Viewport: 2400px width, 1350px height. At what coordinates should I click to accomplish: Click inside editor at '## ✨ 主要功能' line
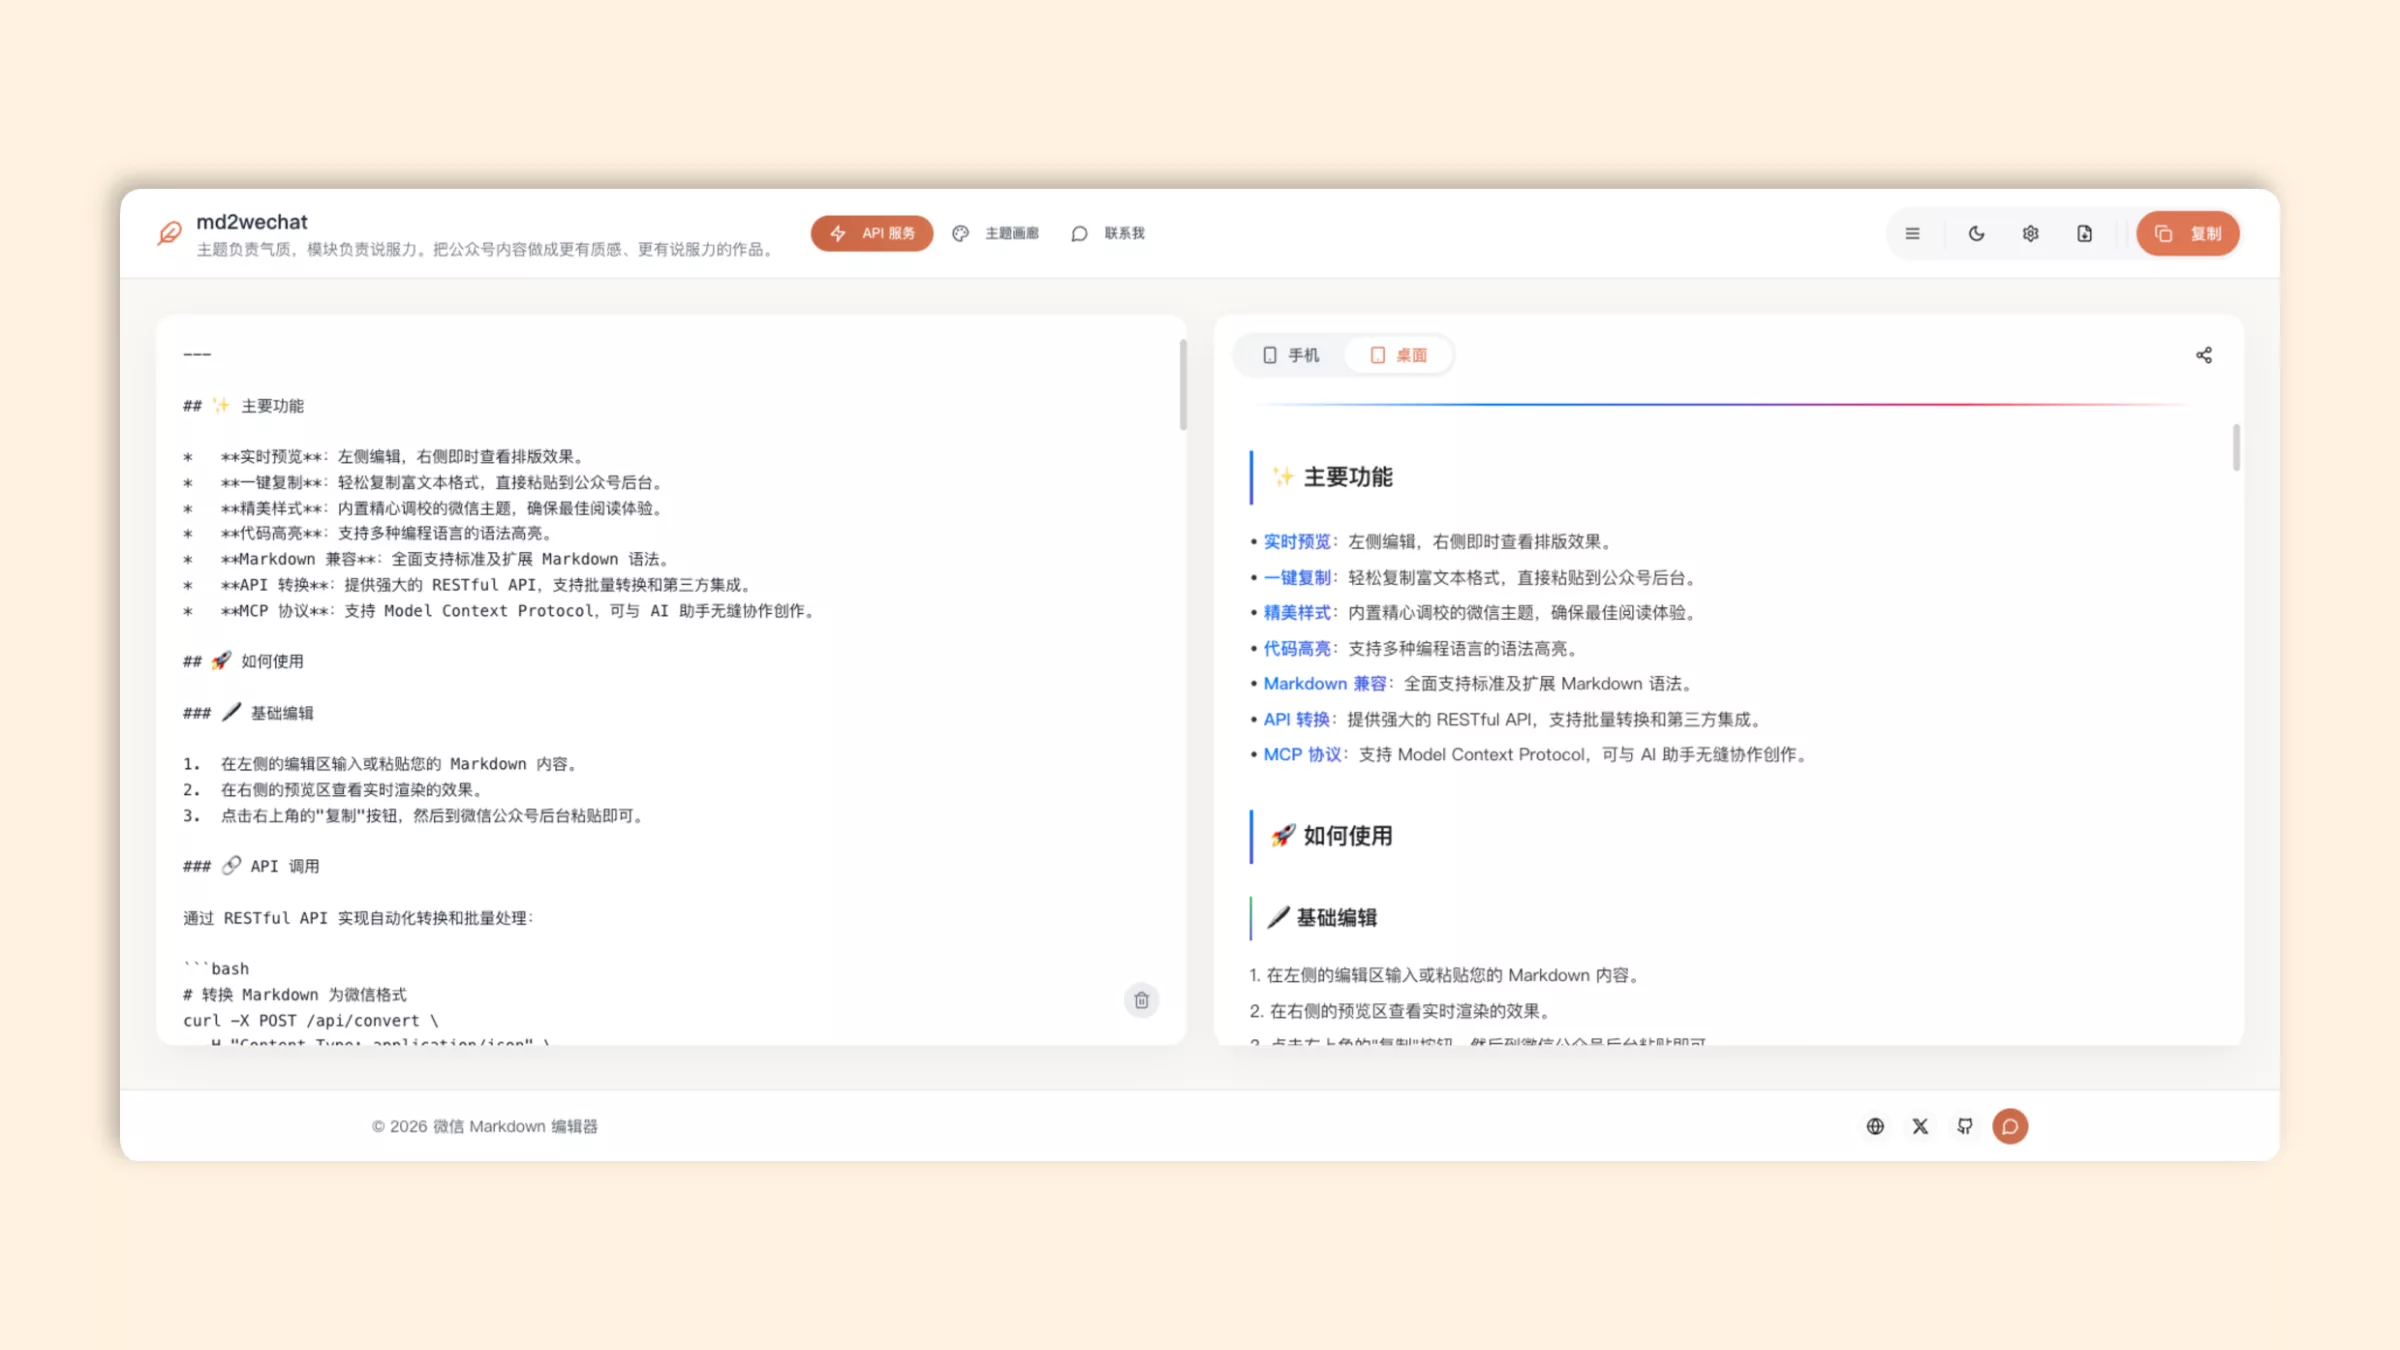(x=243, y=405)
